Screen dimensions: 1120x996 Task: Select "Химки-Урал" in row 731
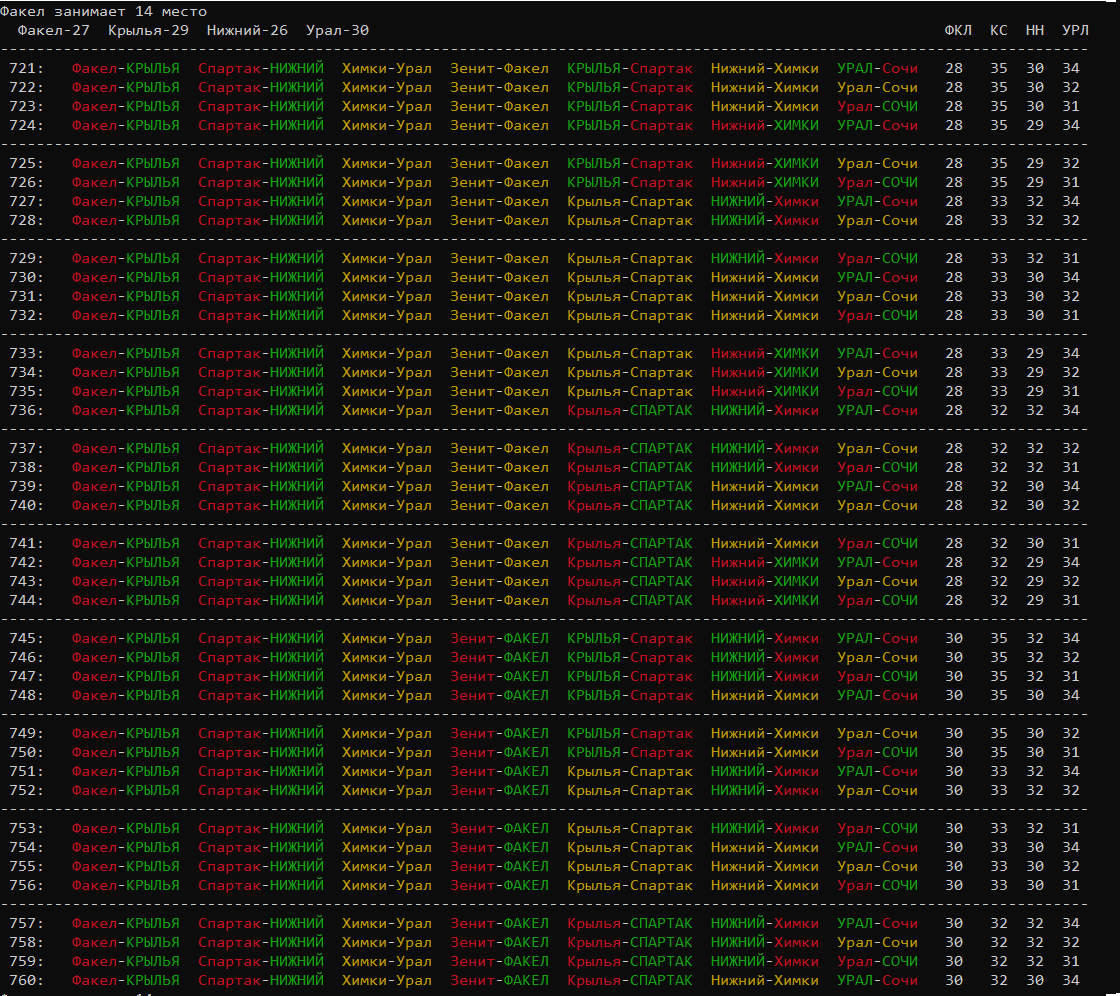(x=386, y=297)
